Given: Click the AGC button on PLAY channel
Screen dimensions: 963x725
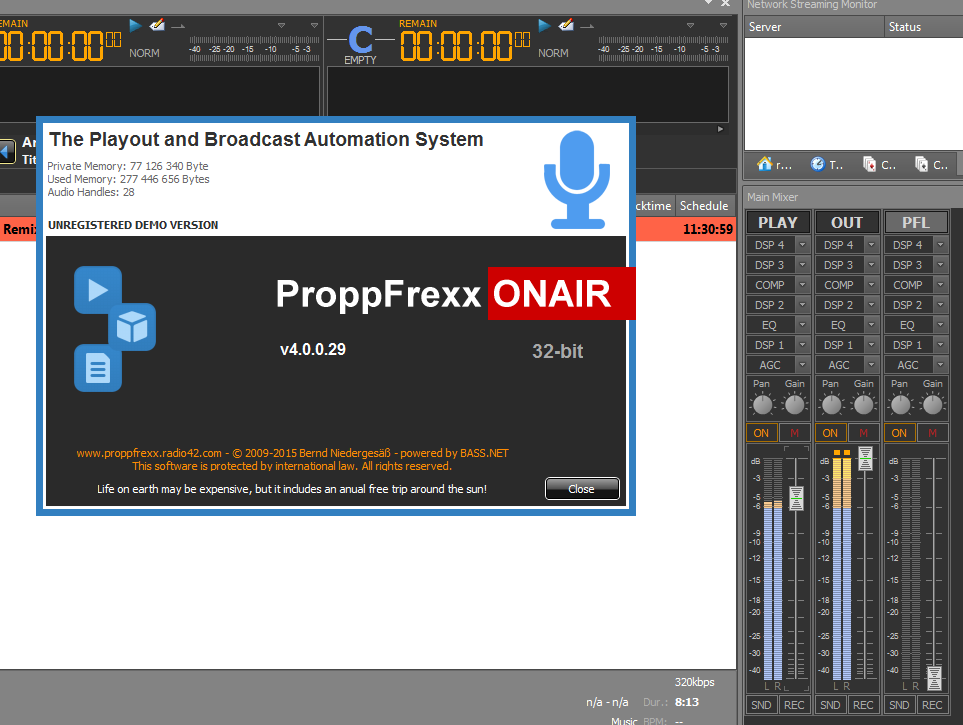Looking at the screenshot, I should click(x=770, y=364).
